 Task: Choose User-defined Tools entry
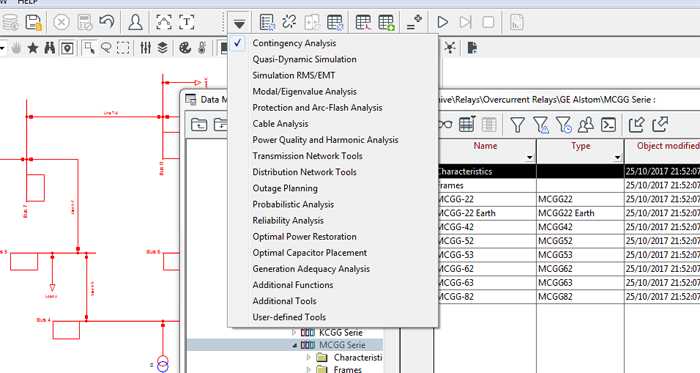pyautogui.click(x=289, y=317)
